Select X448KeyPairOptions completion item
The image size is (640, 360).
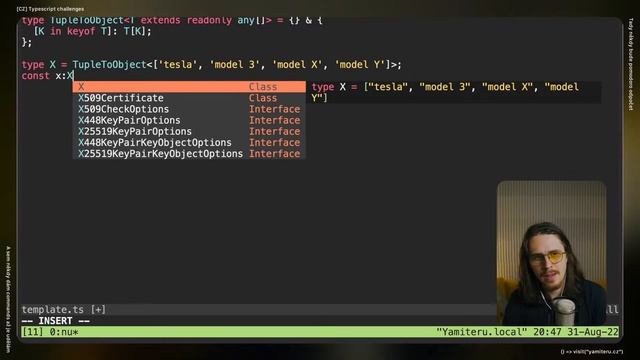click(x=189, y=120)
